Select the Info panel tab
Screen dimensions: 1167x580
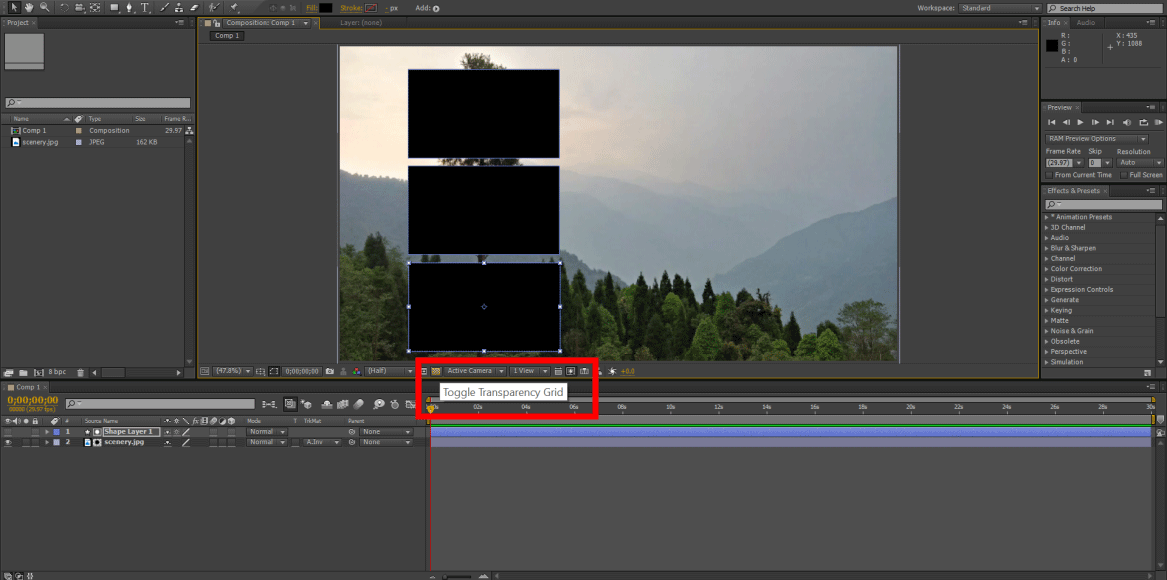point(1054,23)
